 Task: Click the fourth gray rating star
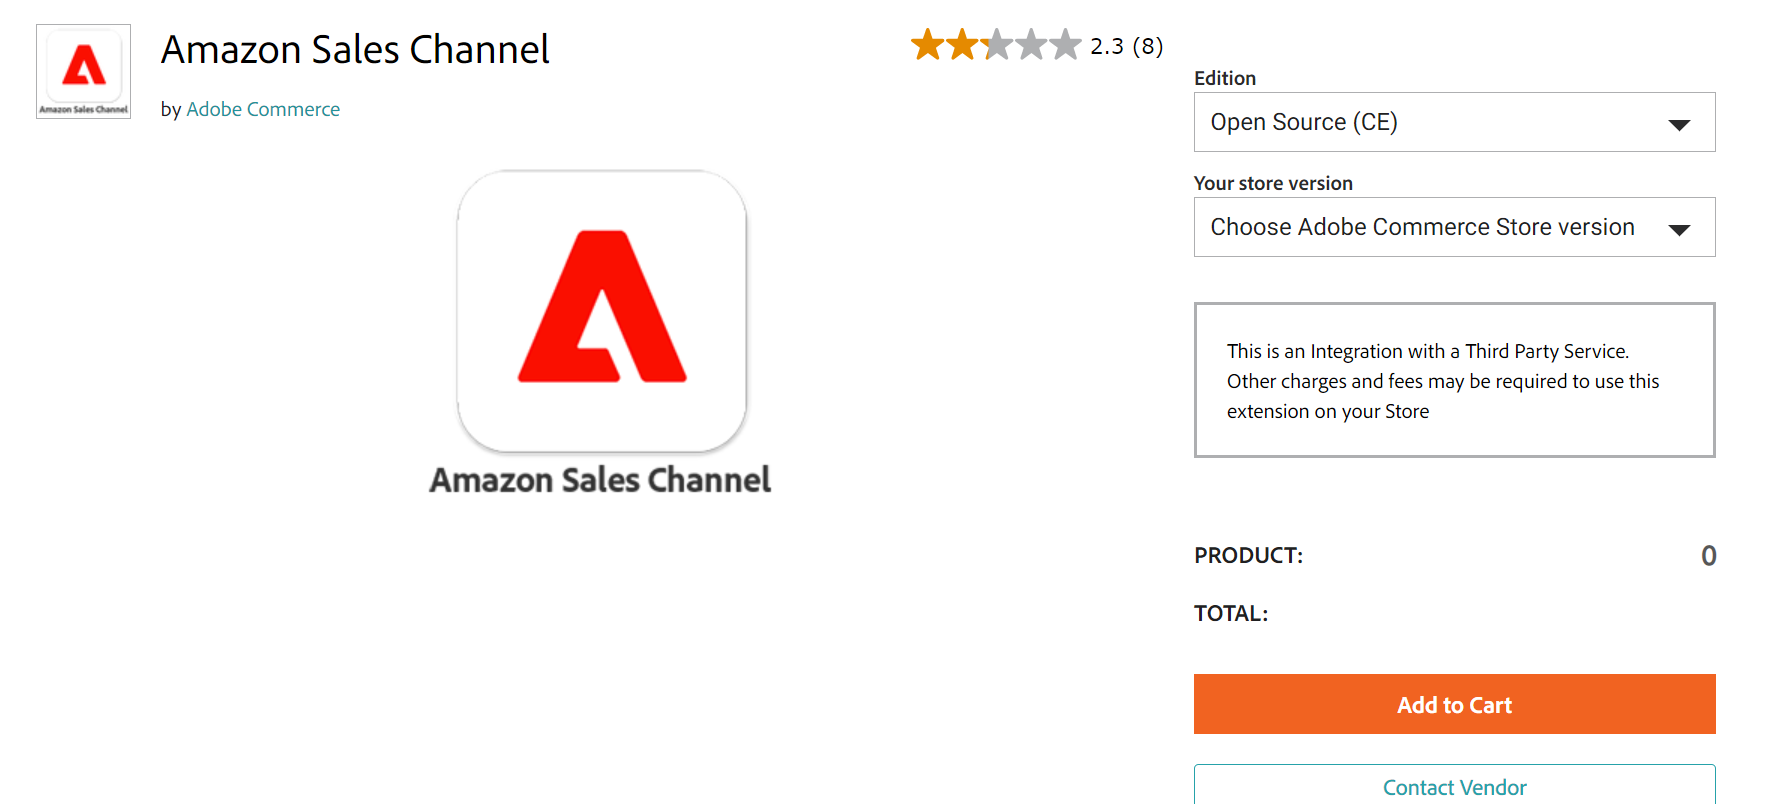[1031, 45]
